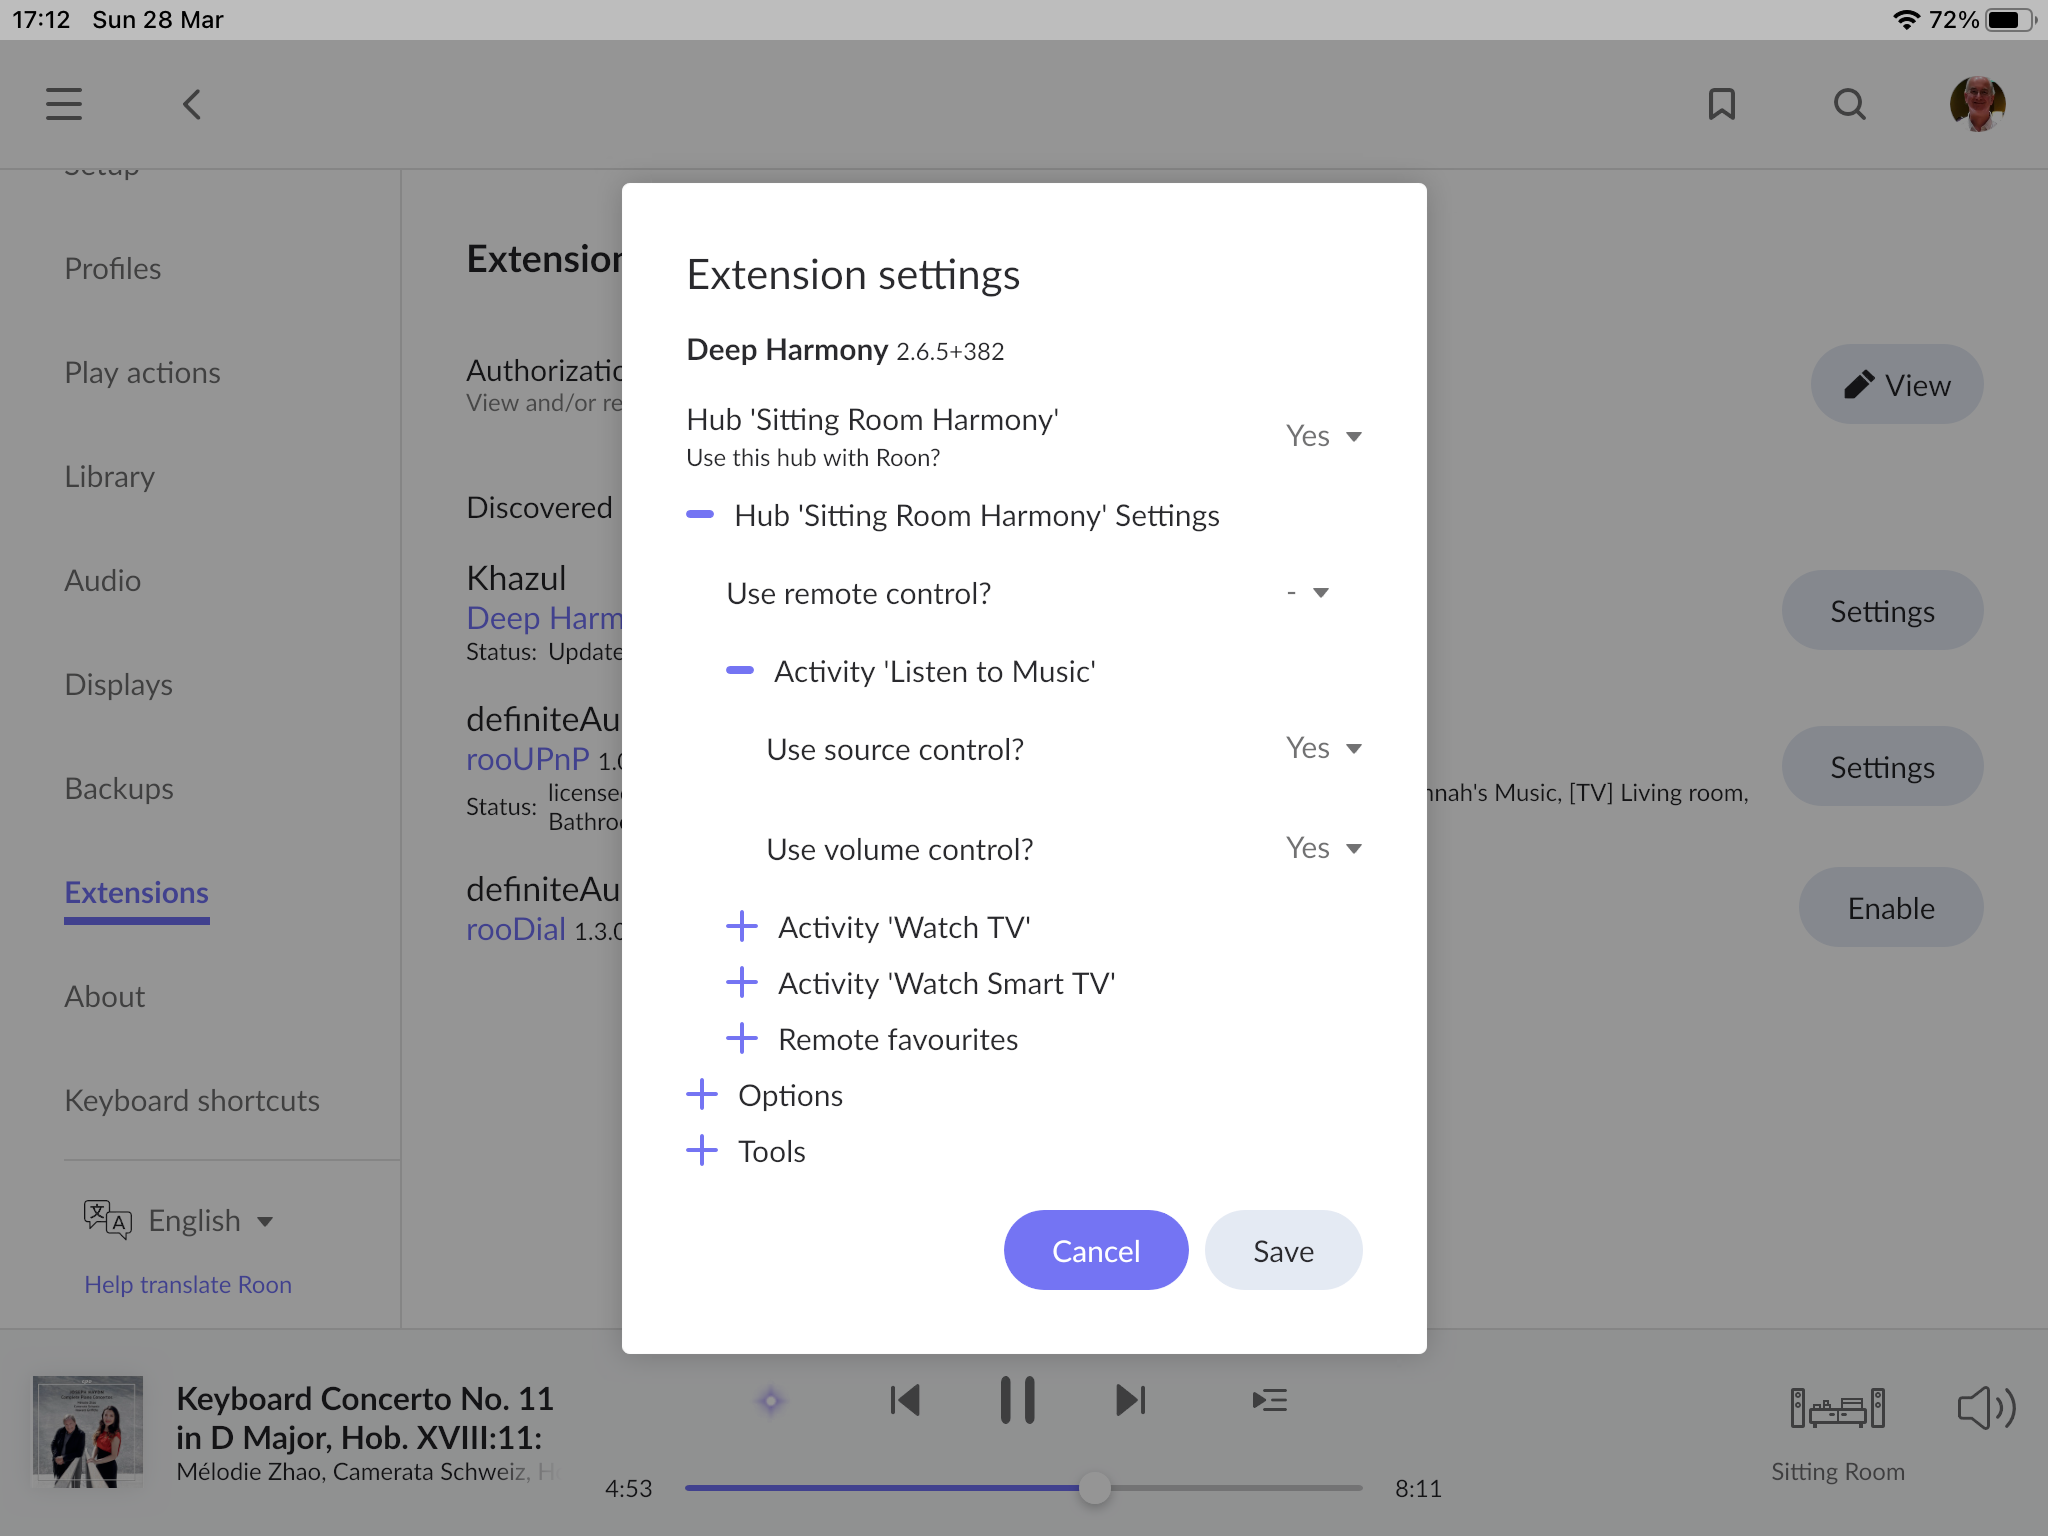Open bookmarks via the bookmark icon
Image resolution: width=2048 pixels, height=1536 pixels.
[1722, 104]
